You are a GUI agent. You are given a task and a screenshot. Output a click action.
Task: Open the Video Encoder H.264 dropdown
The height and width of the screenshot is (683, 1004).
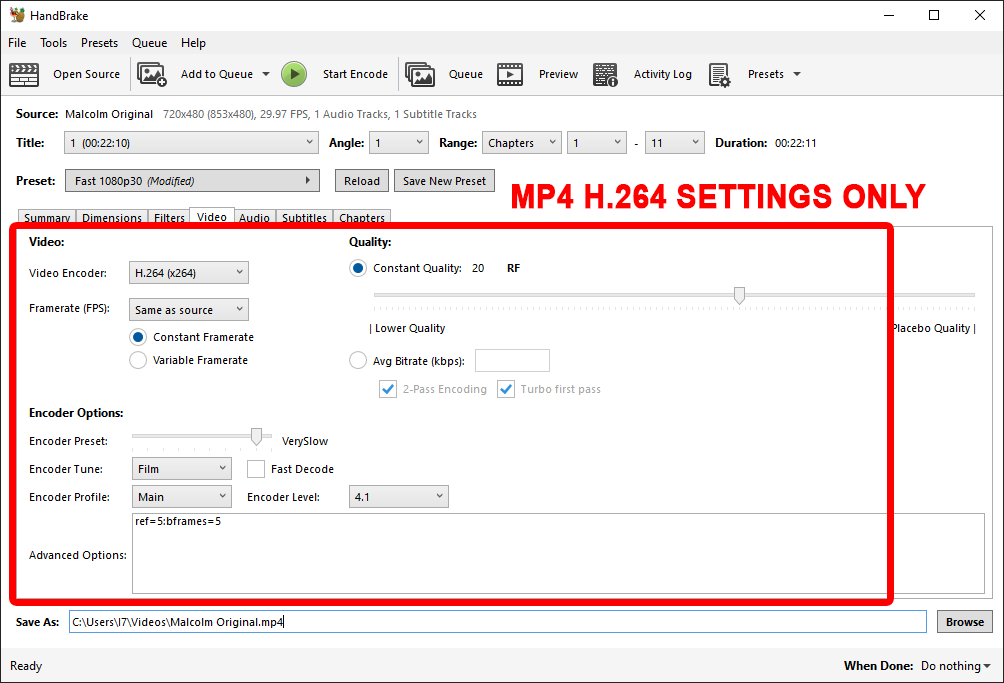189,273
